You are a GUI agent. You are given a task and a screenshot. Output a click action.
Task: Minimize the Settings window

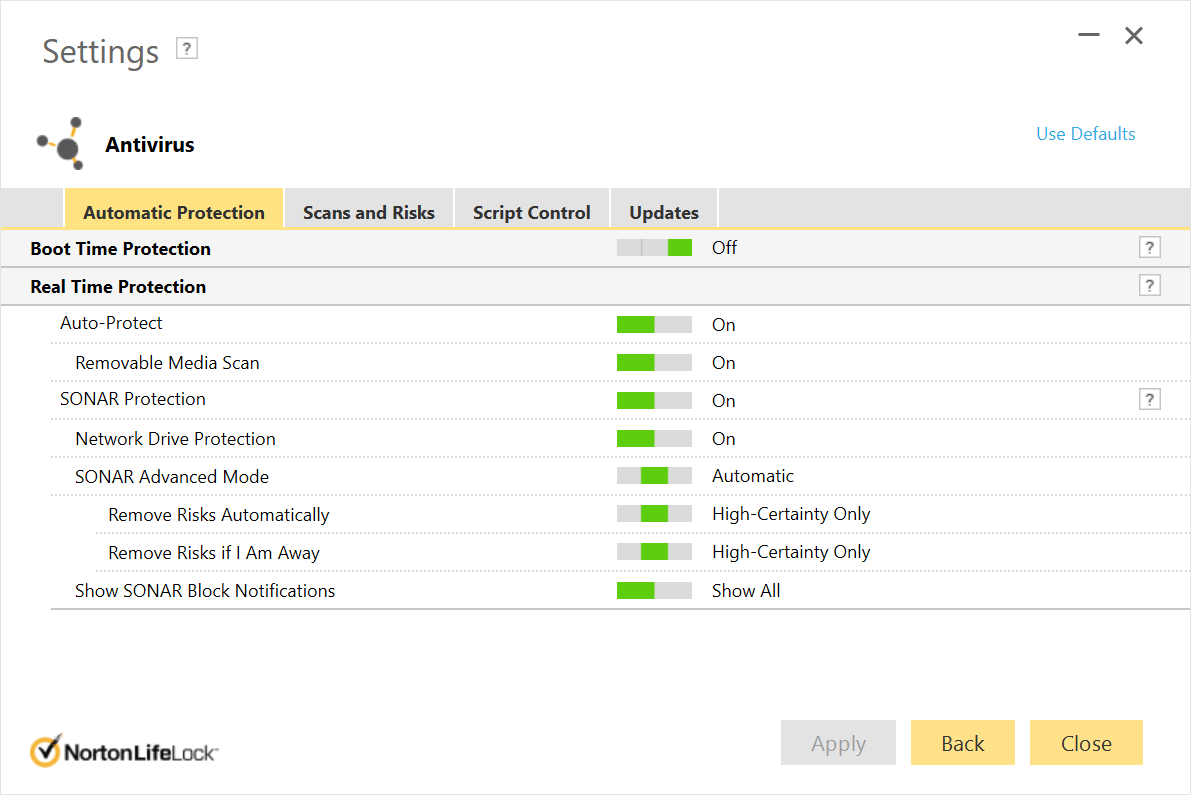click(1088, 35)
